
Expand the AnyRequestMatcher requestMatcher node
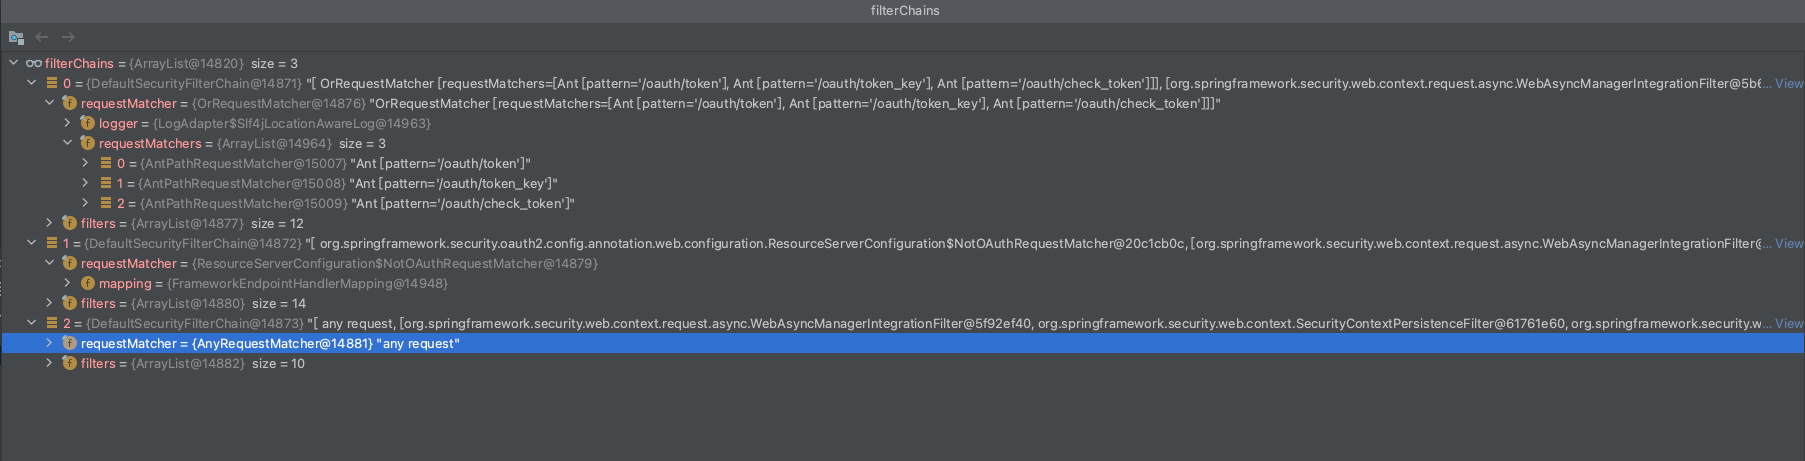pos(50,343)
